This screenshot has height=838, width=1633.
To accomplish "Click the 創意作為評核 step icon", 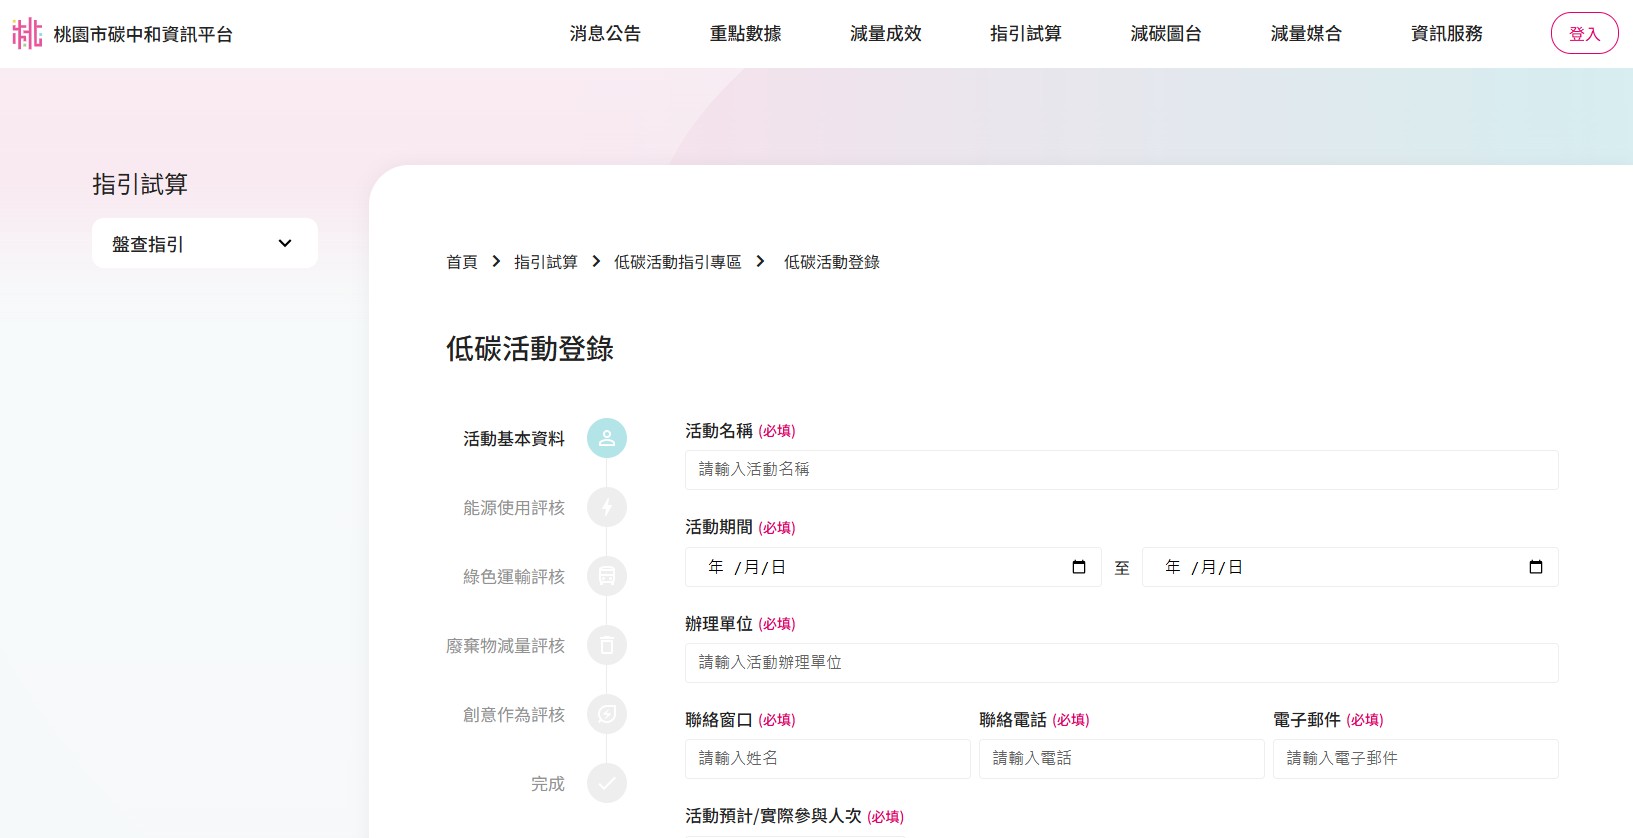I will click(607, 714).
